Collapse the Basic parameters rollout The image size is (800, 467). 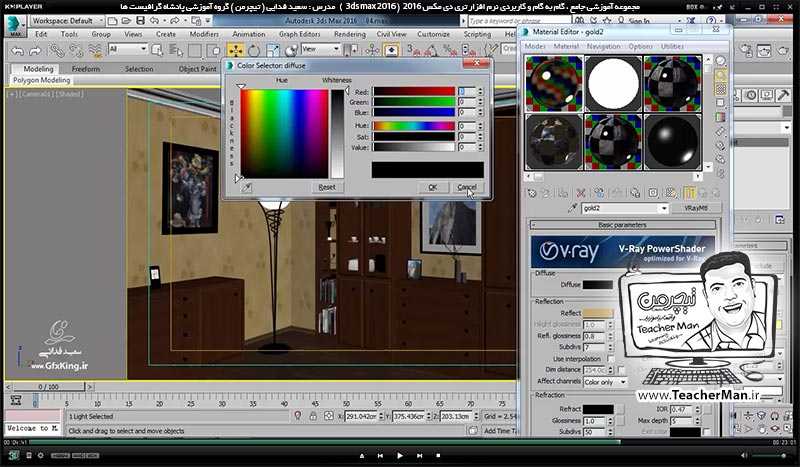point(622,225)
